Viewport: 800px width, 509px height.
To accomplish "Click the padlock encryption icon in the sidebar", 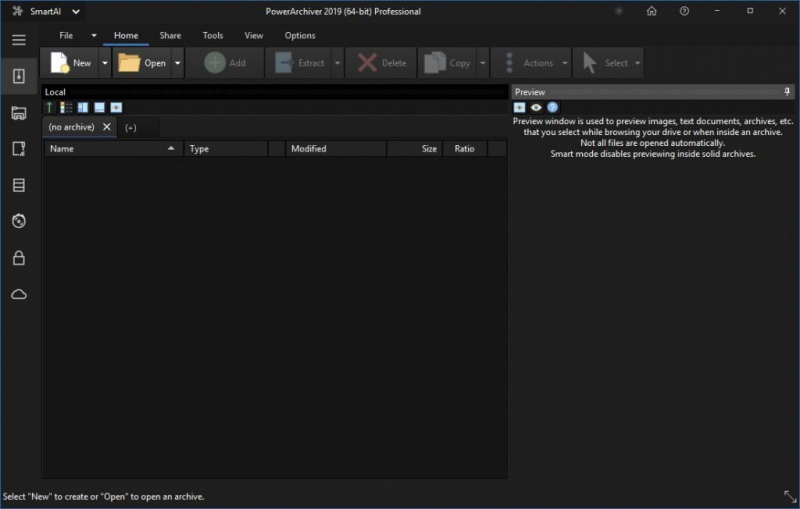I will coord(18,258).
